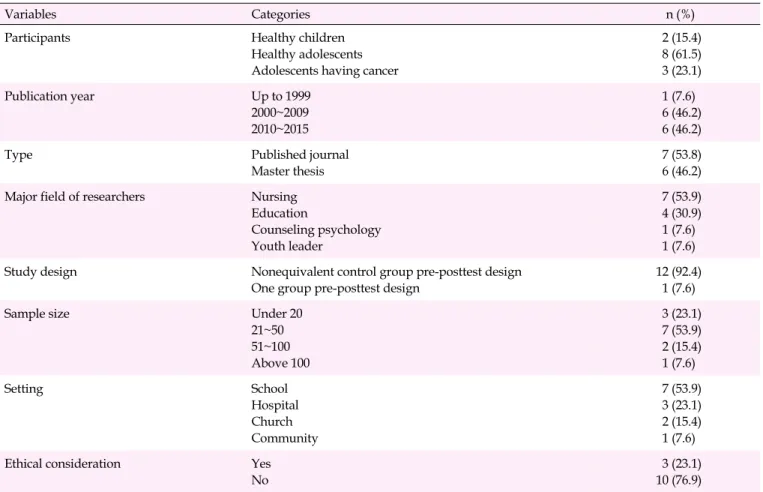763x492 pixels.
Task: Click '3 (23.1)' beside Under 20
Action: 681,313
